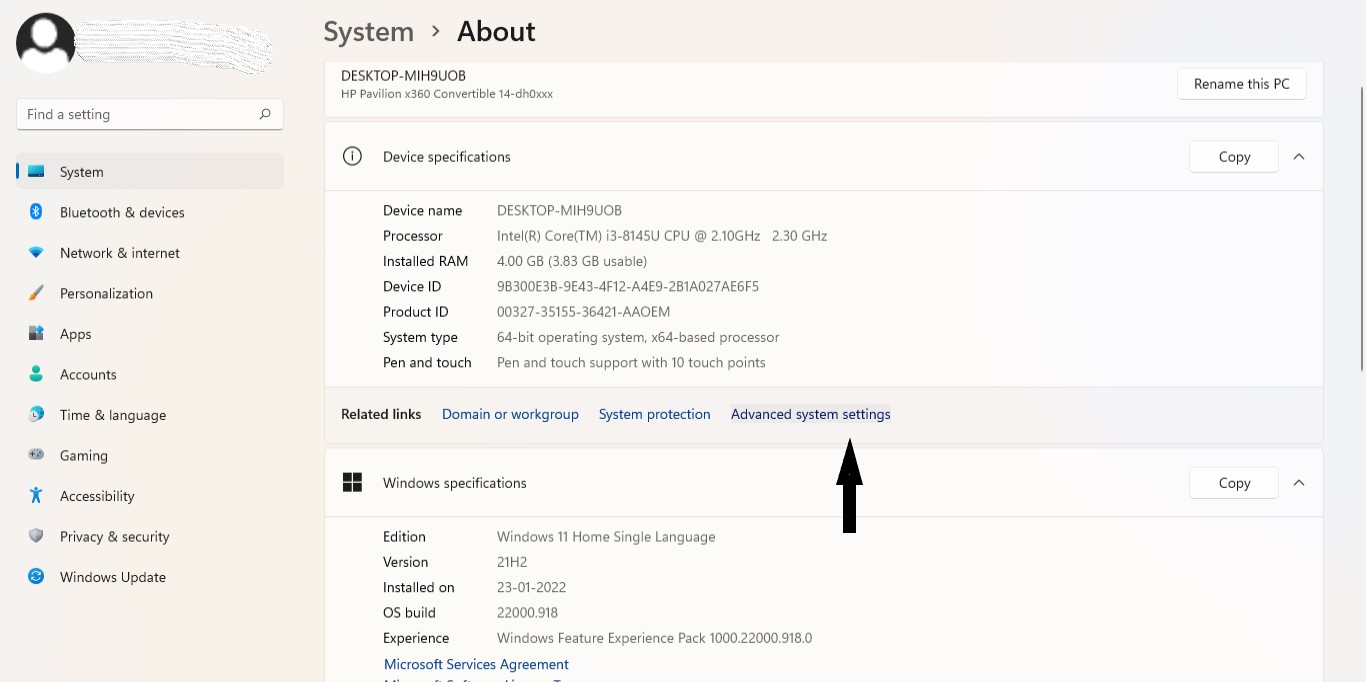Click the Accounts person icon
Screen dimensions: 1366x682
tap(36, 374)
